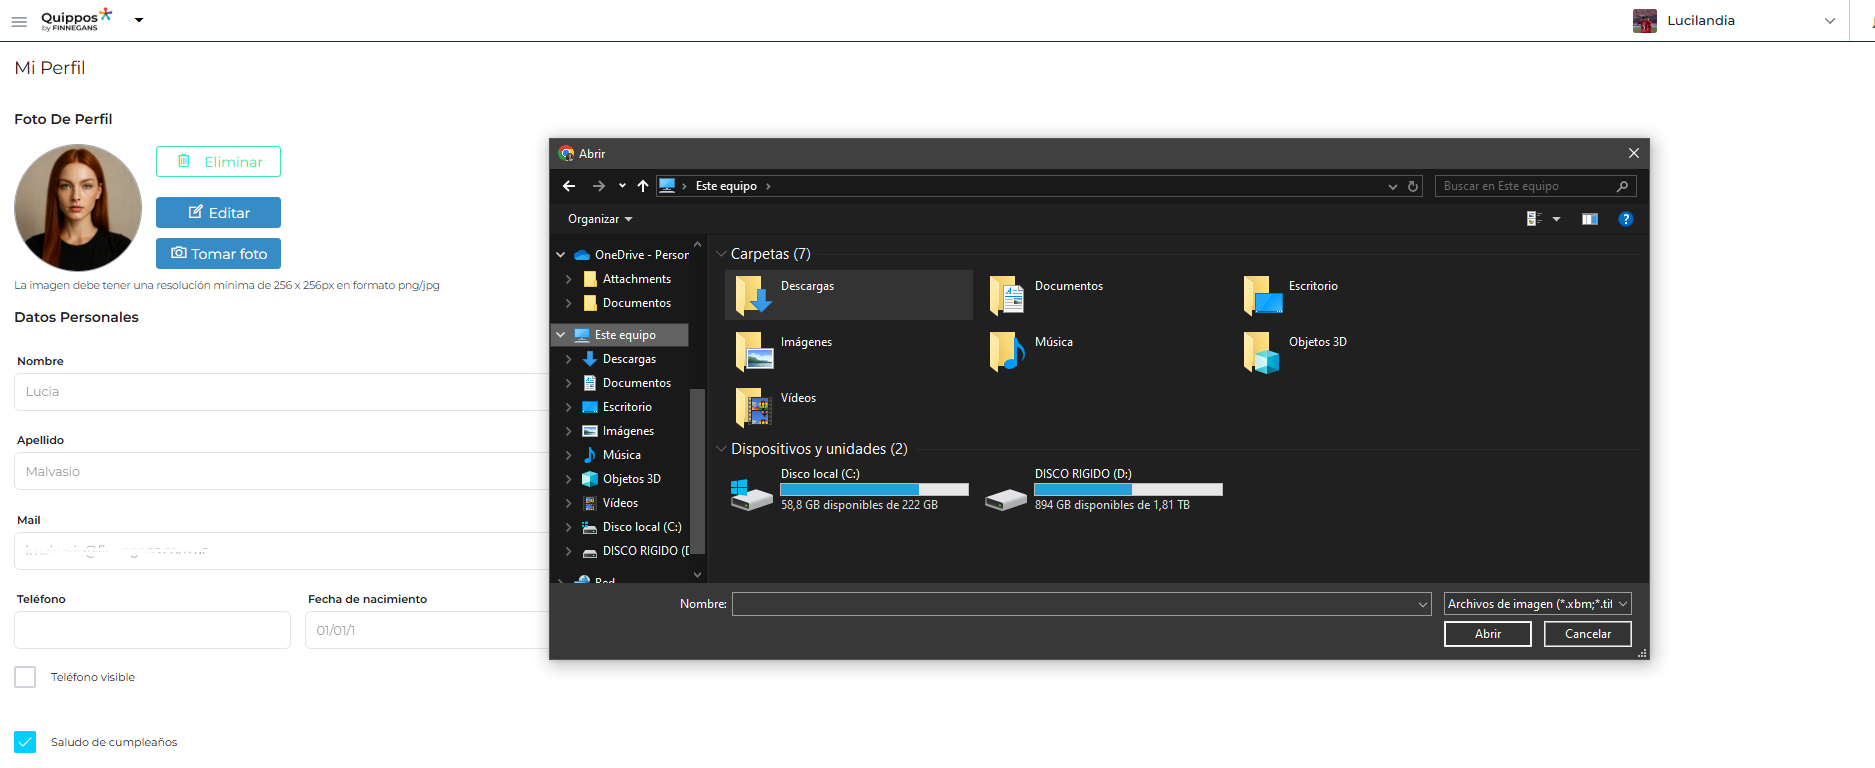Uncheck Saludo de cumpleaños

click(25, 742)
